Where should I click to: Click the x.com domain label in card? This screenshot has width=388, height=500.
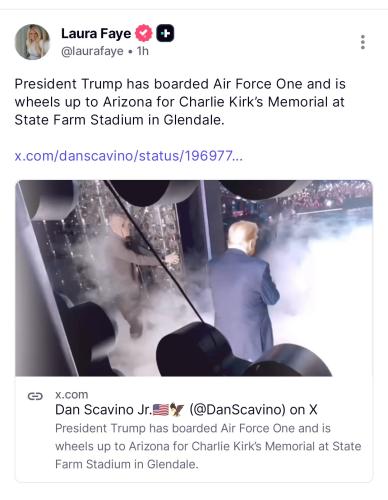[72, 394]
